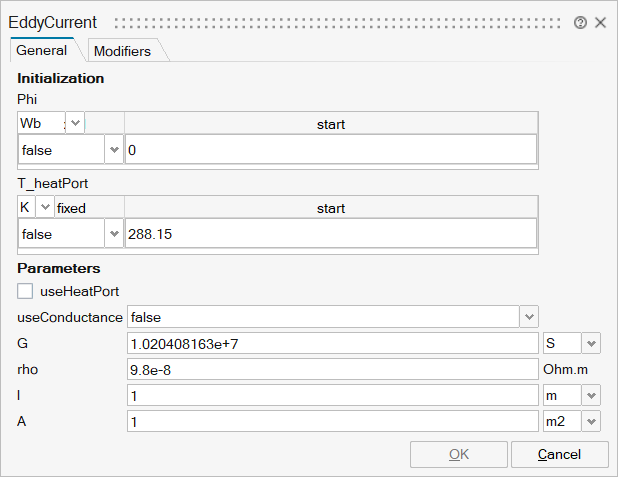
Task: Click the l length input field
Action: [x=332, y=395]
